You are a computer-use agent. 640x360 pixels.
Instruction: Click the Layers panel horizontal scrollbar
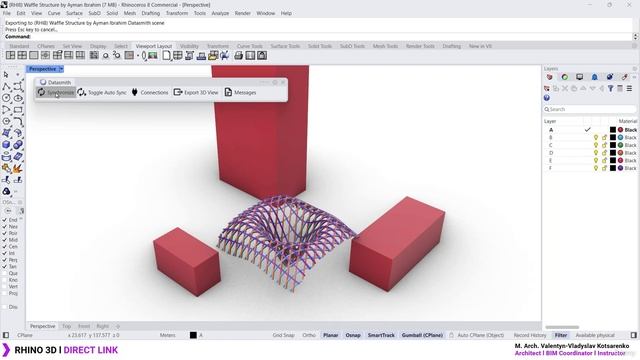coord(562,327)
